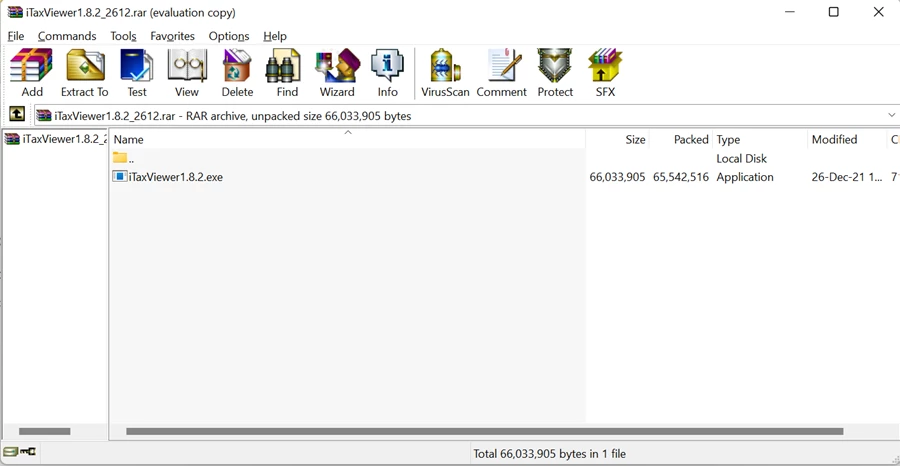Click the iTaxViewer1.8.2.exe file icon
The image size is (900, 466).
click(x=119, y=177)
